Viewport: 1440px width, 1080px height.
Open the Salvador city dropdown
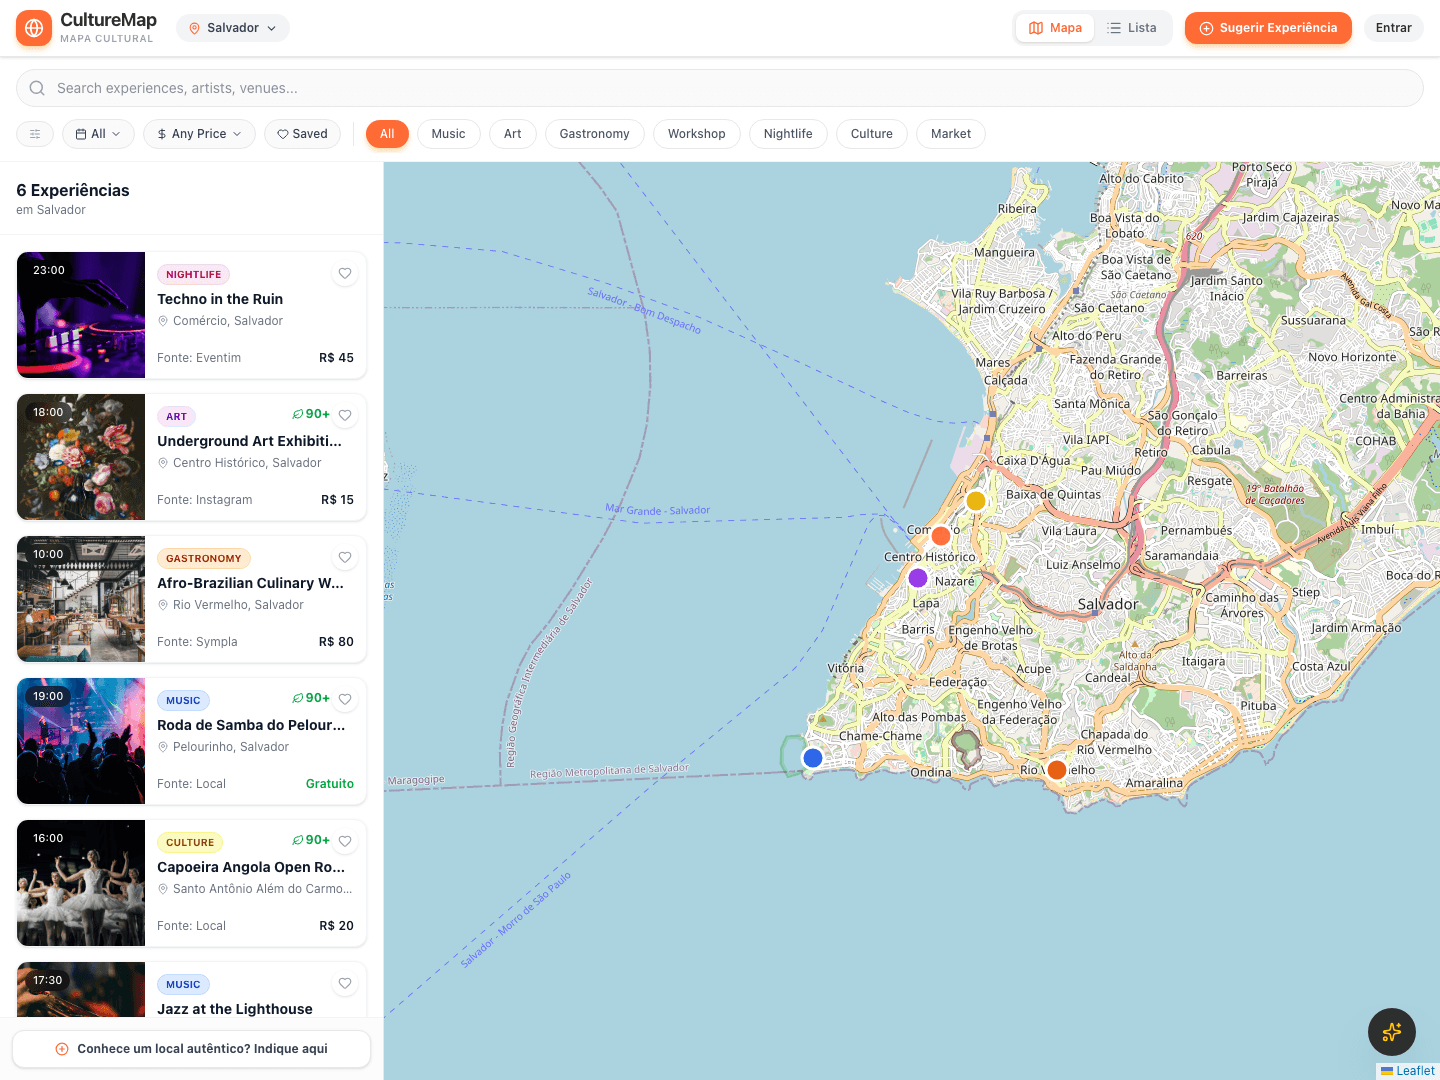coord(233,28)
